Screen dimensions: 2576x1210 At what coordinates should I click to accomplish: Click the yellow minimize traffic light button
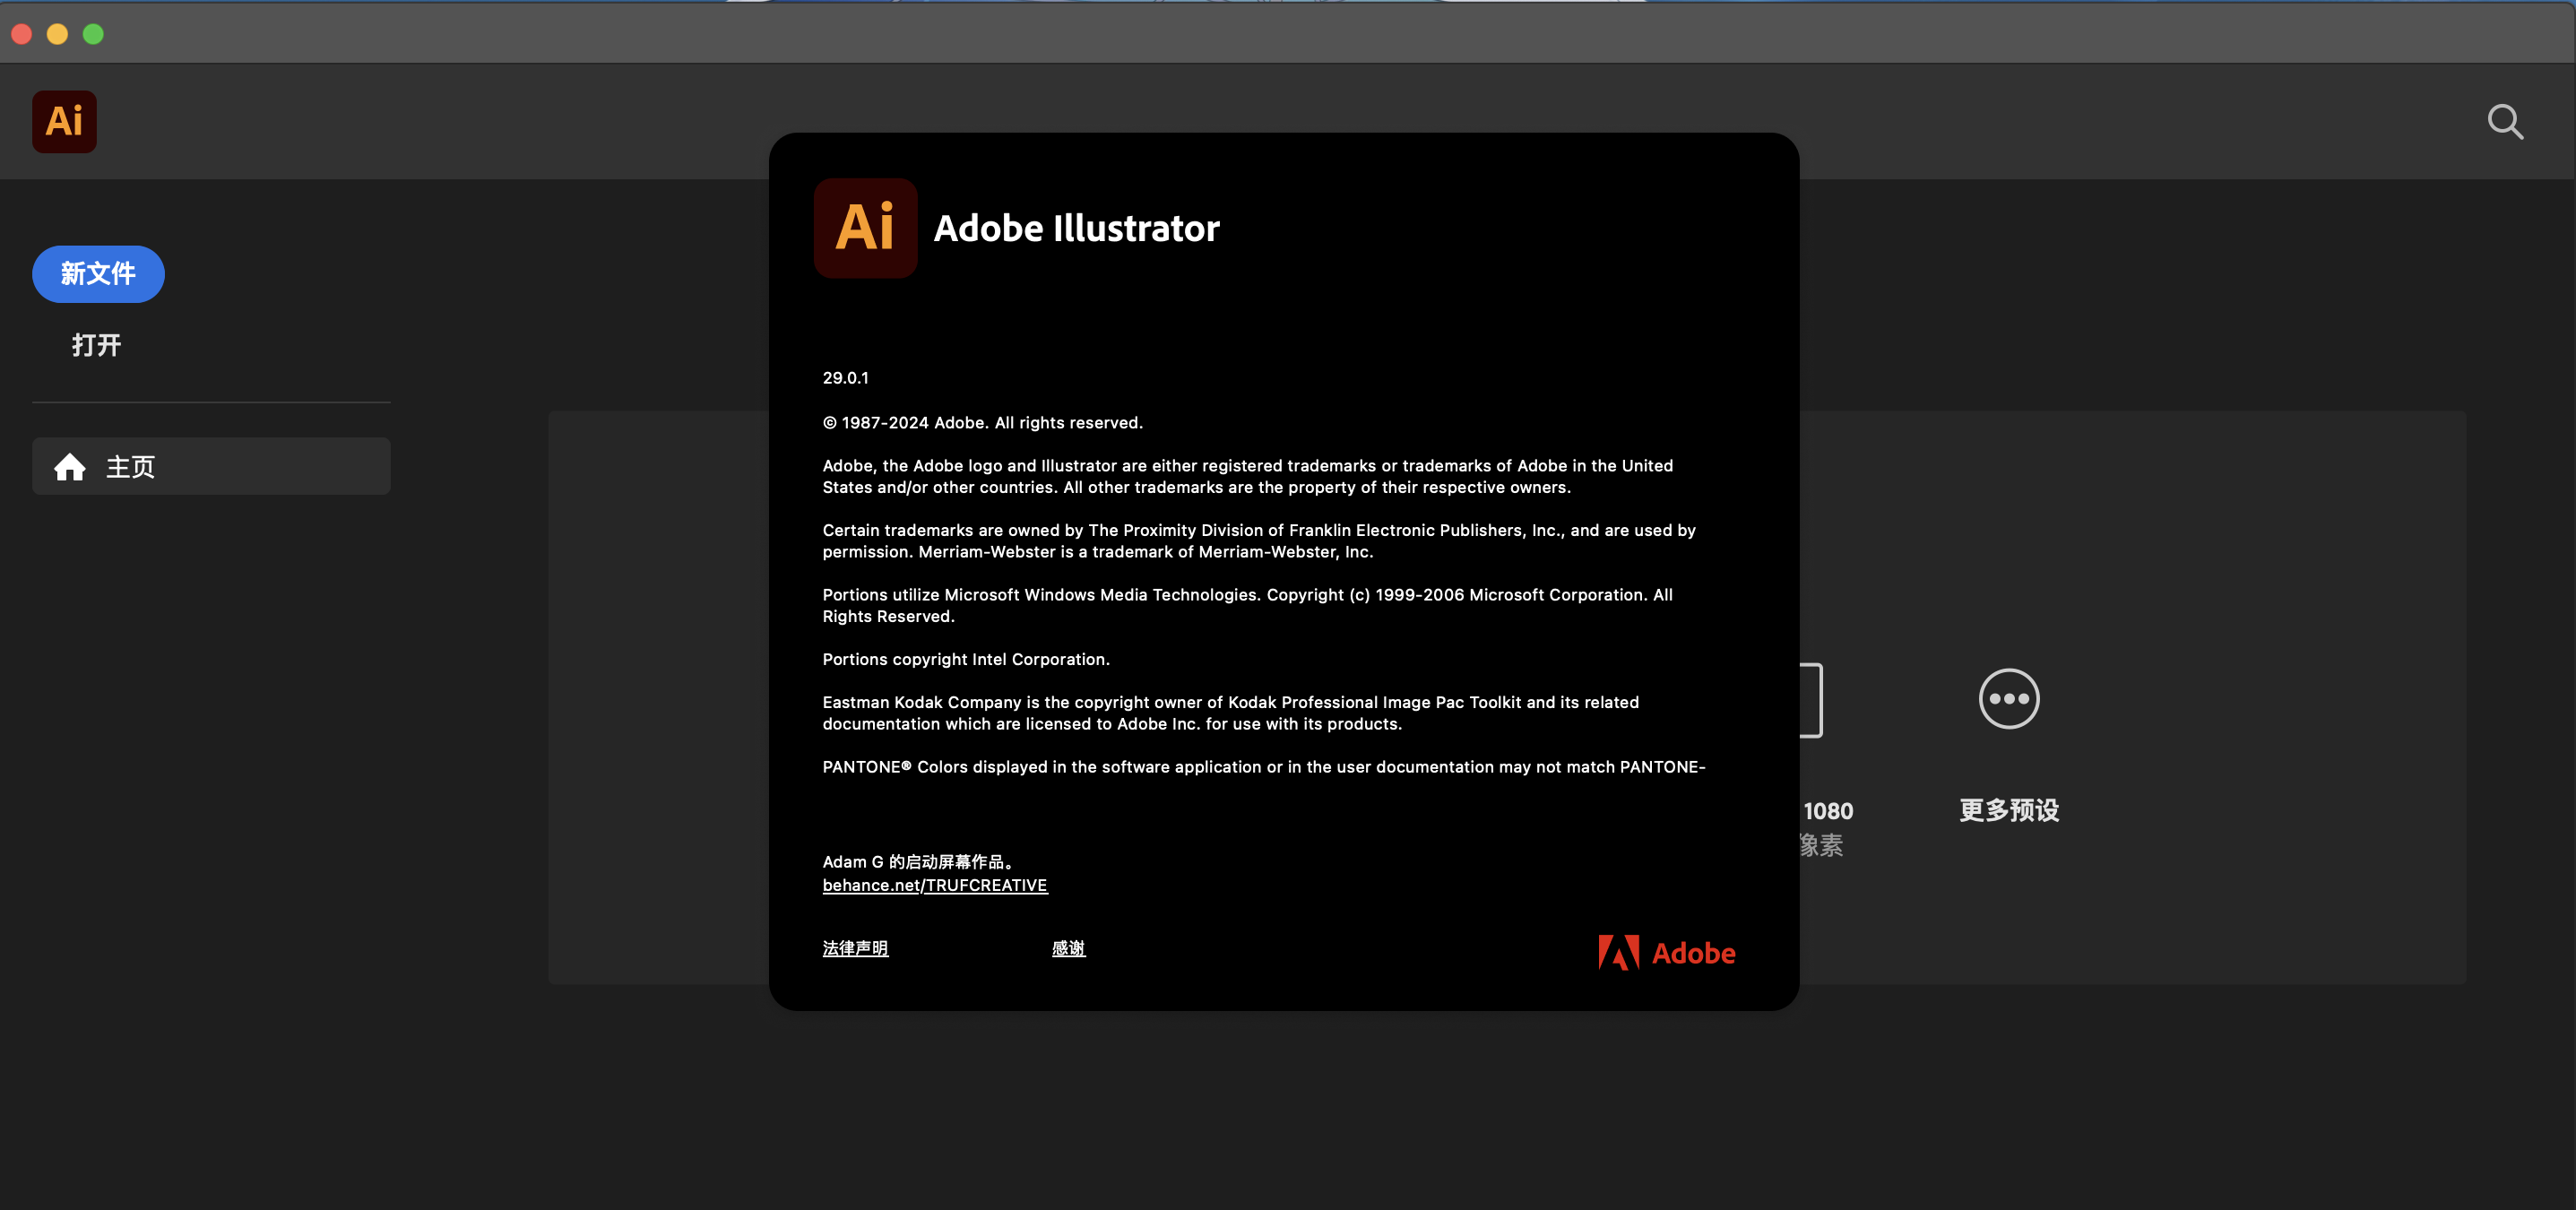(57, 33)
